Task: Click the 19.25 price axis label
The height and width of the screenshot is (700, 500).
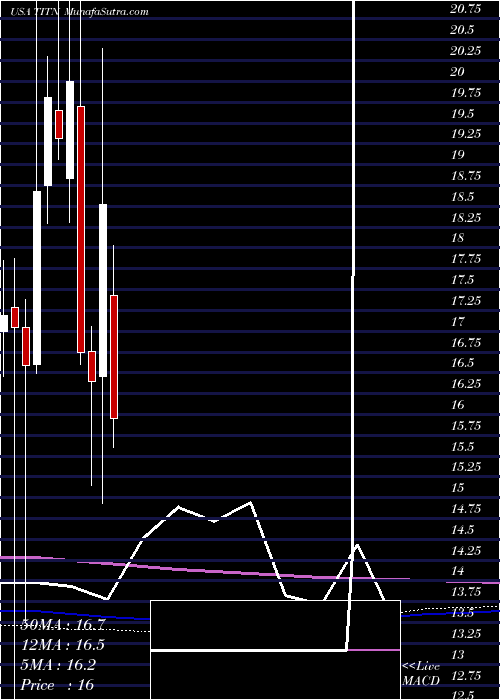Action: click(465, 134)
